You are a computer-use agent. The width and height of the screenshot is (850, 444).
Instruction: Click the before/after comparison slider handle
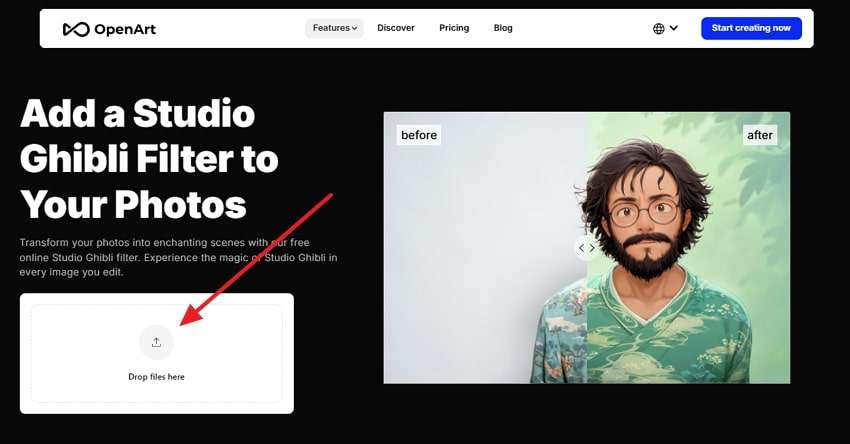[587, 248]
